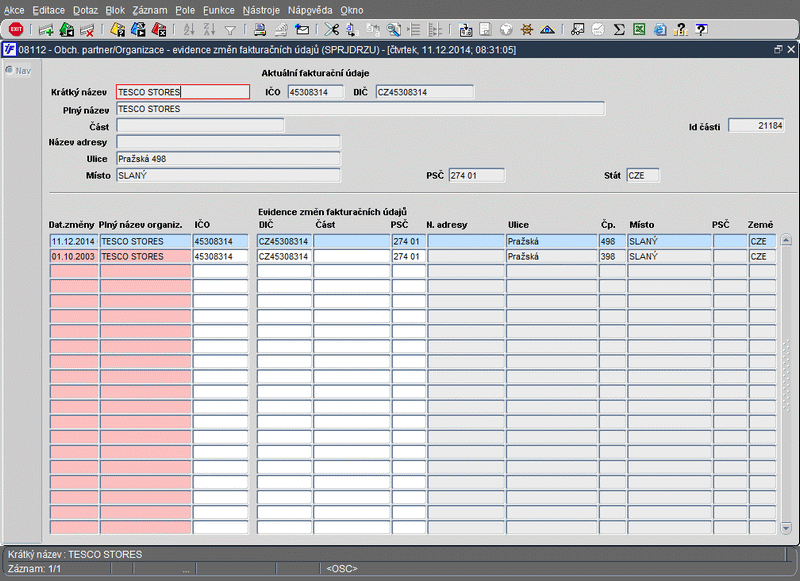Click the blue-topped question mark help icon
This screenshot has height=581, width=800.
point(702,30)
